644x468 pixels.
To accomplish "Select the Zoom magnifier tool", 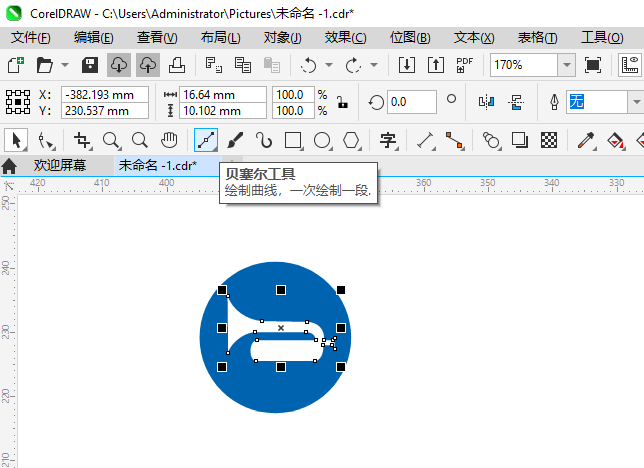I will (x=111, y=141).
